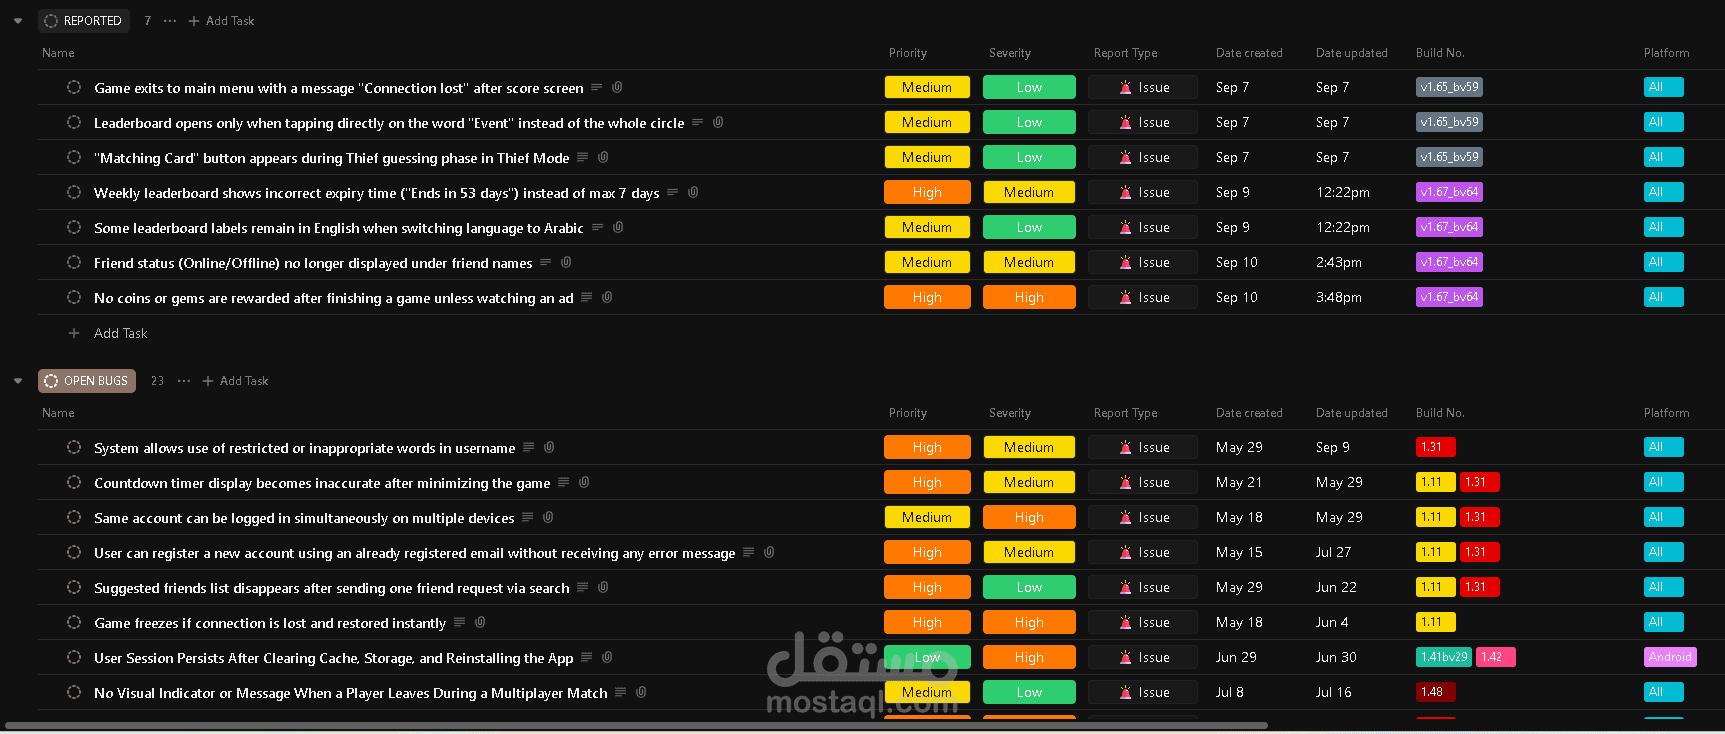Screen dimensions: 1725x734
Task: Click description icon on 'No Visual Indicator or Message' task
Action: [621, 692]
